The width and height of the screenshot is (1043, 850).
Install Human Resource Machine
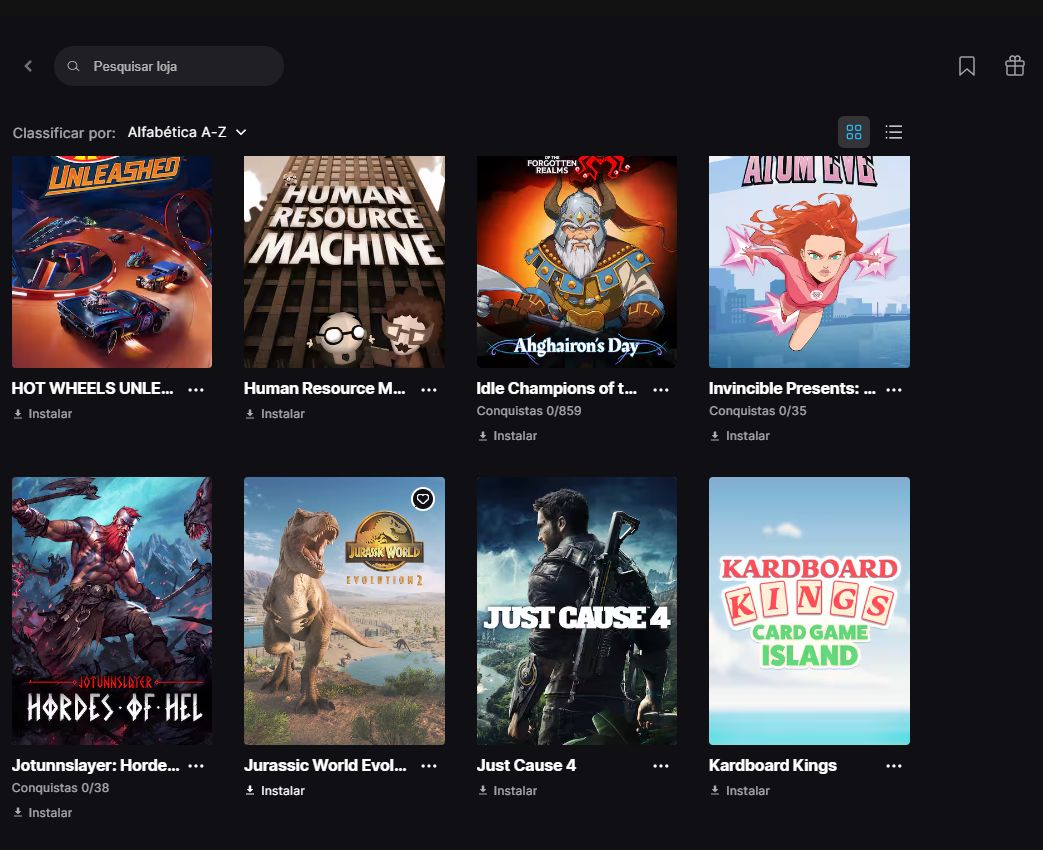[275, 414]
